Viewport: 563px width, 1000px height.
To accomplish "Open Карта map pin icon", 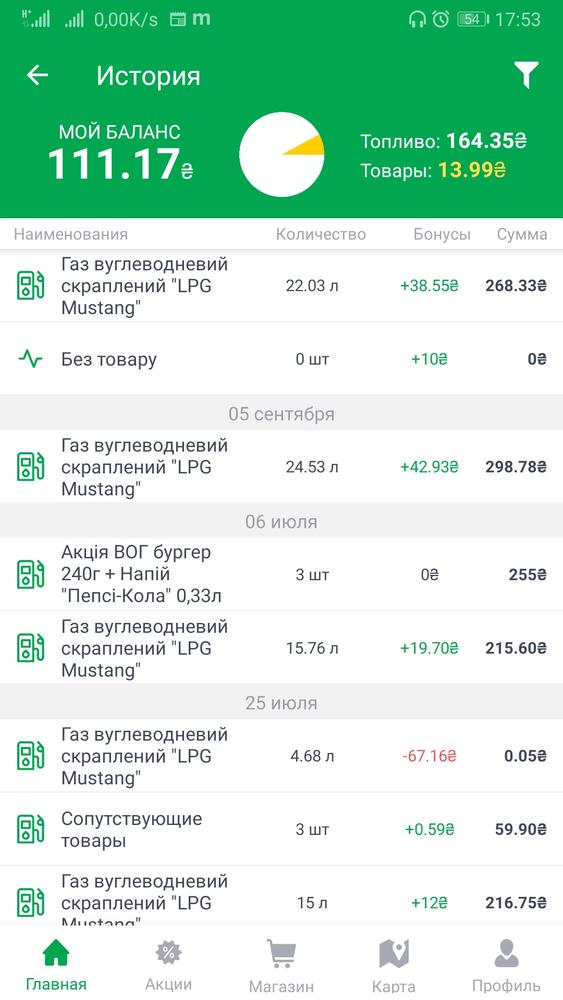I will (x=393, y=953).
